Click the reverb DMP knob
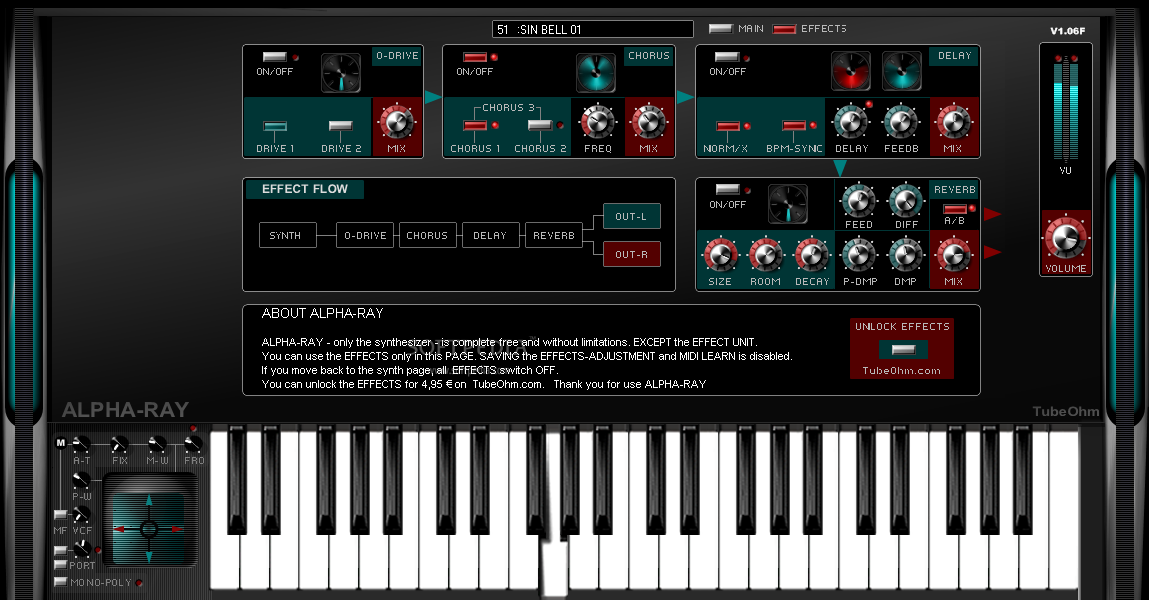This screenshot has width=1149, height=600. [906, 255]
